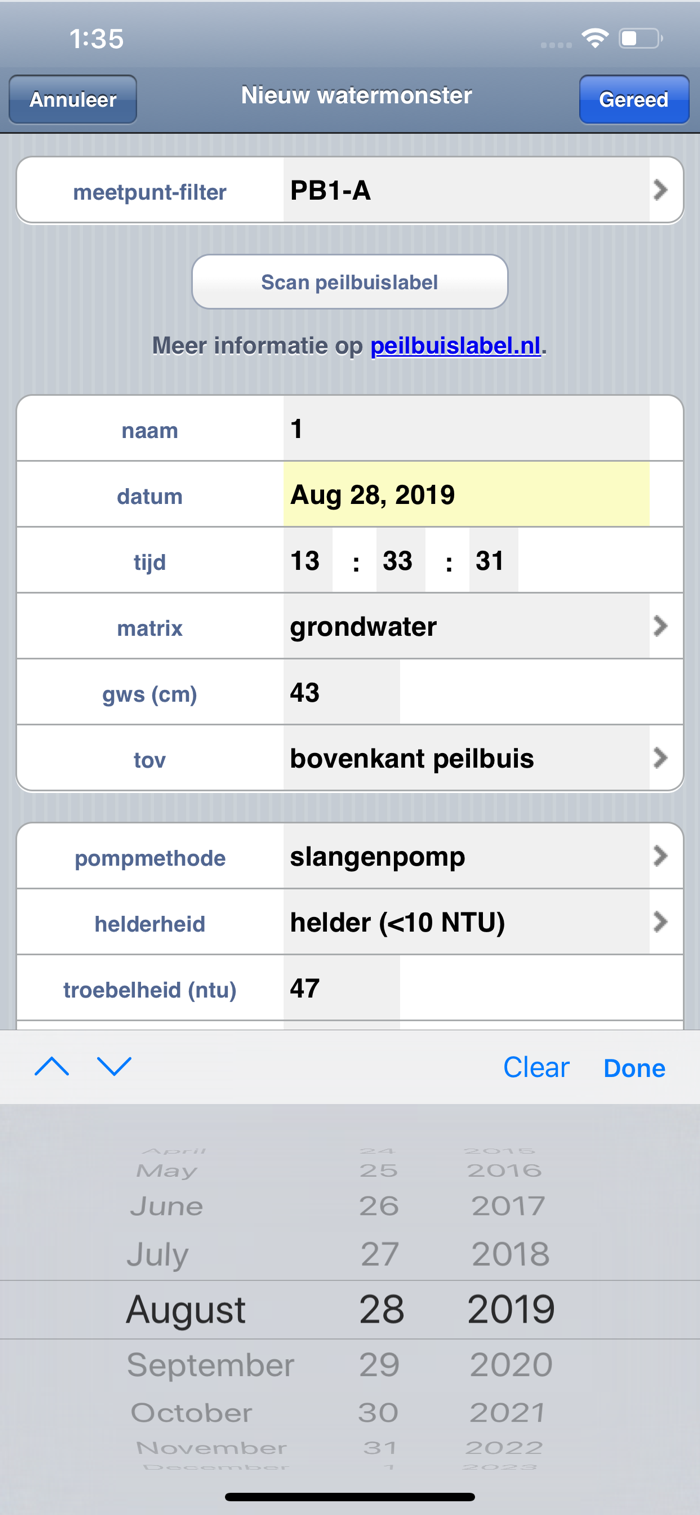
Task: Tap Scan peilbuislabel button
Action: (350, 282)
